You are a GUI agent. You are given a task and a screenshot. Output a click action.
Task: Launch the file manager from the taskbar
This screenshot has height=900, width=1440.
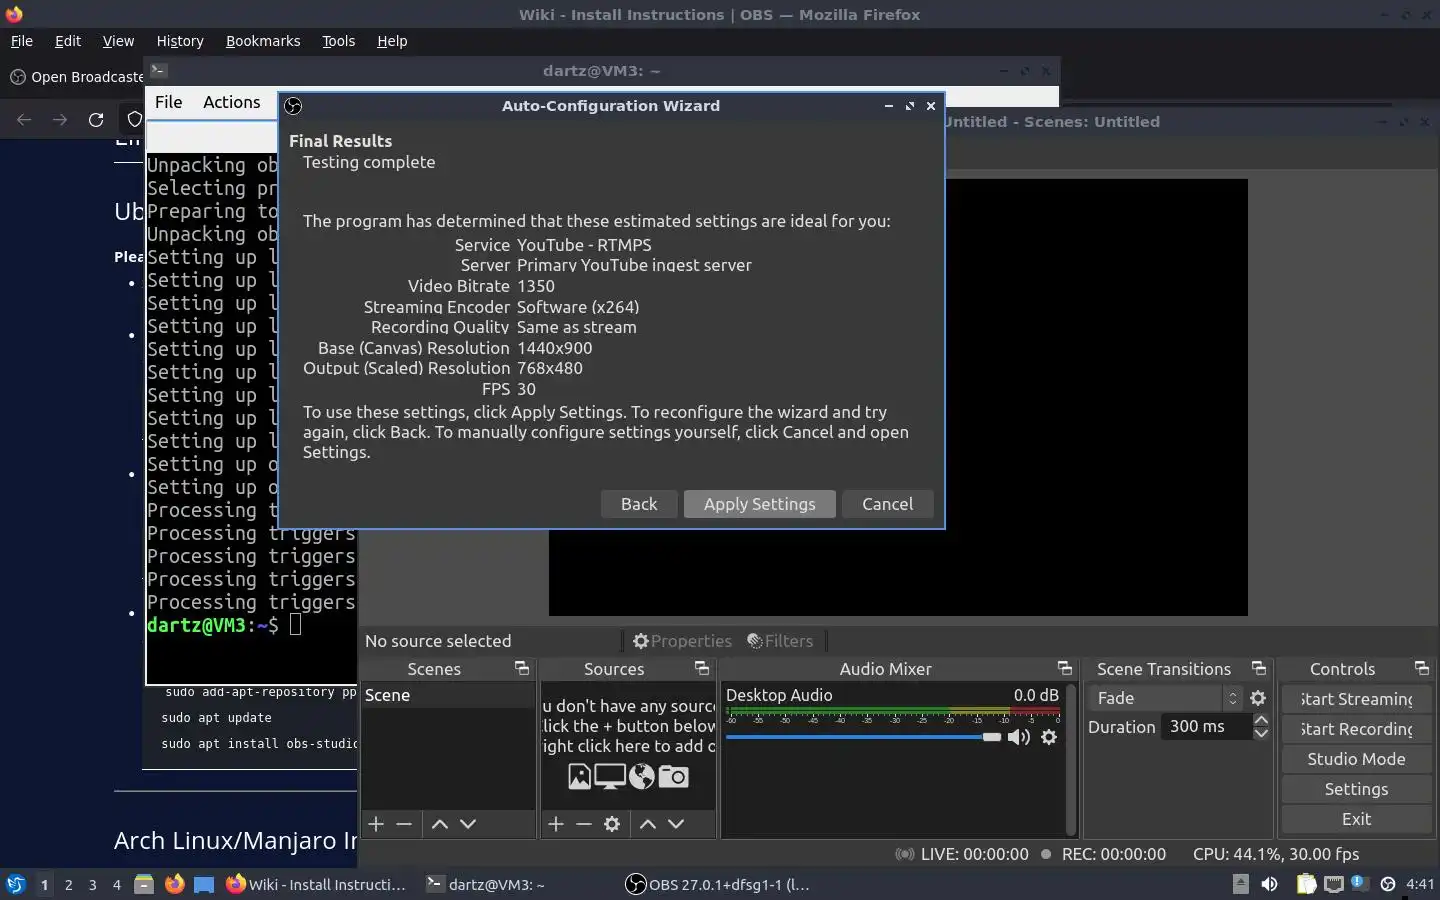click(x=144, y=884)
